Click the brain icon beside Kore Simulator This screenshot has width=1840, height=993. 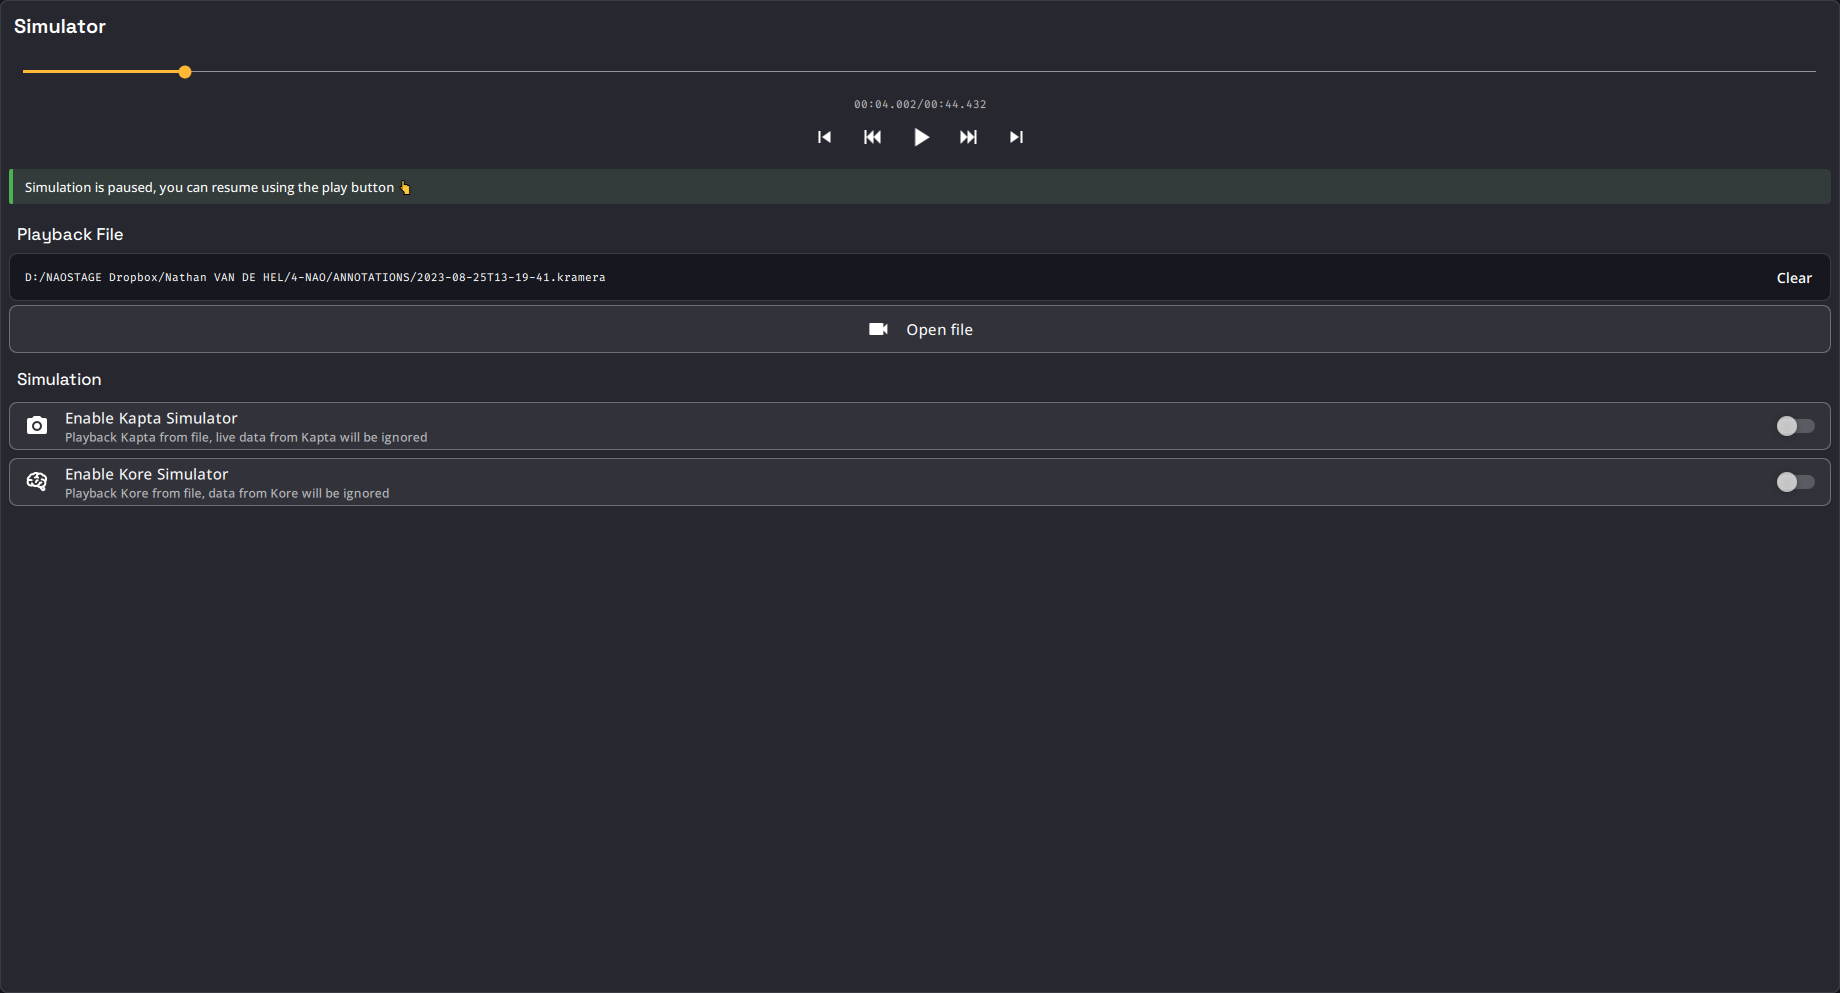37,482
